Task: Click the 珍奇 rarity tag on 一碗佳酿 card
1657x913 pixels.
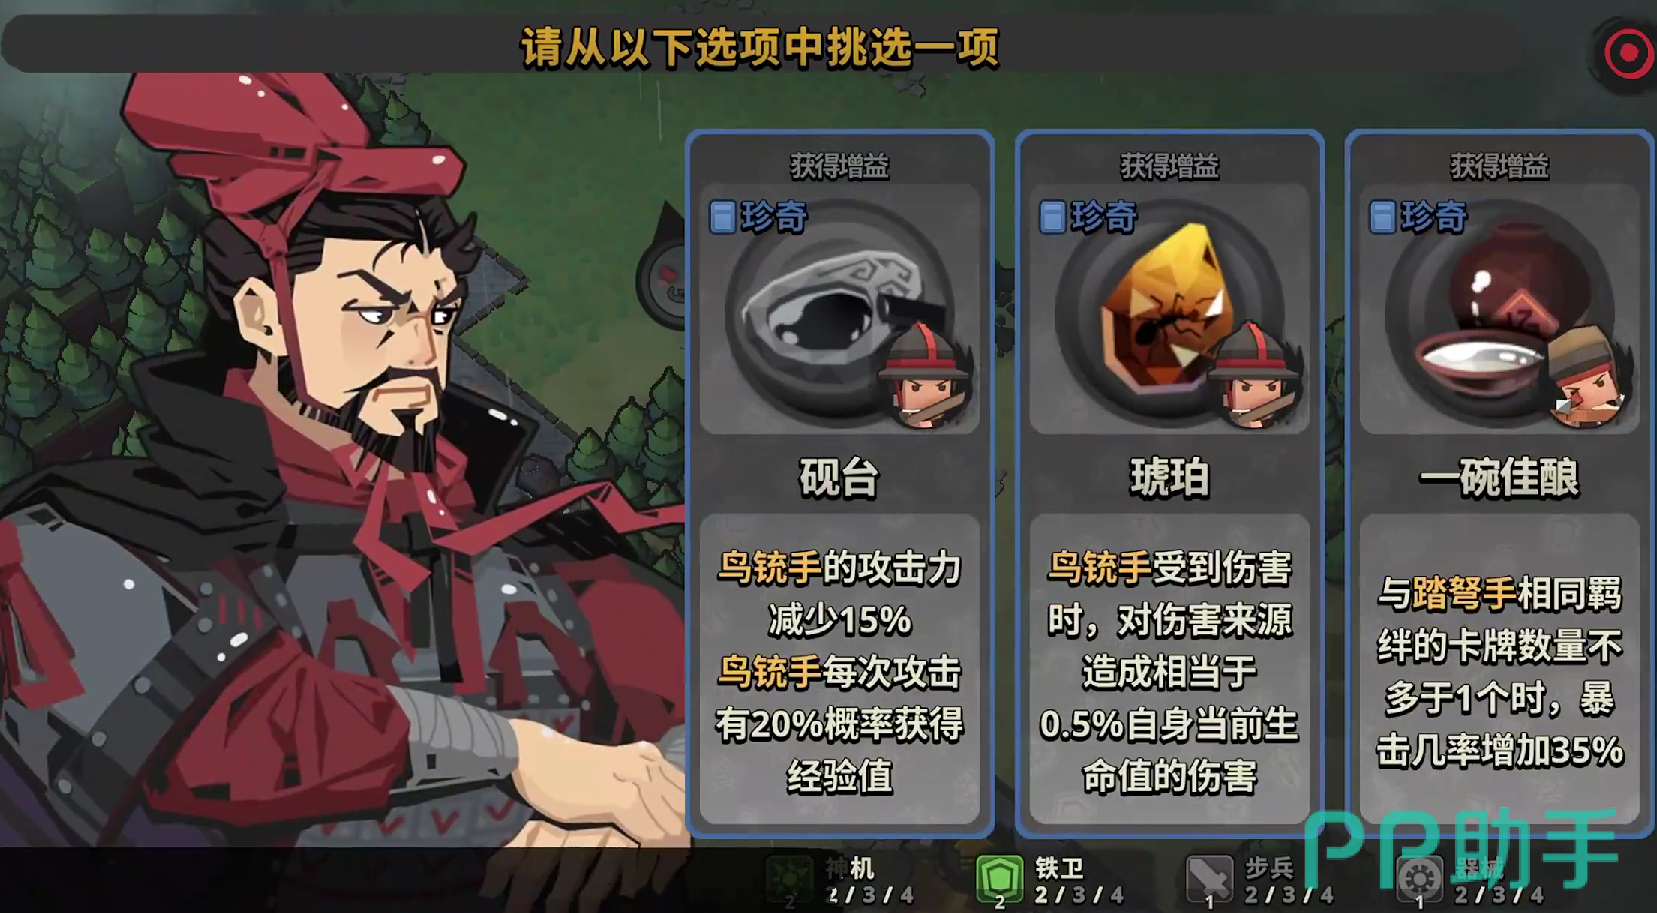Action: pyautogui.click(x=1418, y=216)
